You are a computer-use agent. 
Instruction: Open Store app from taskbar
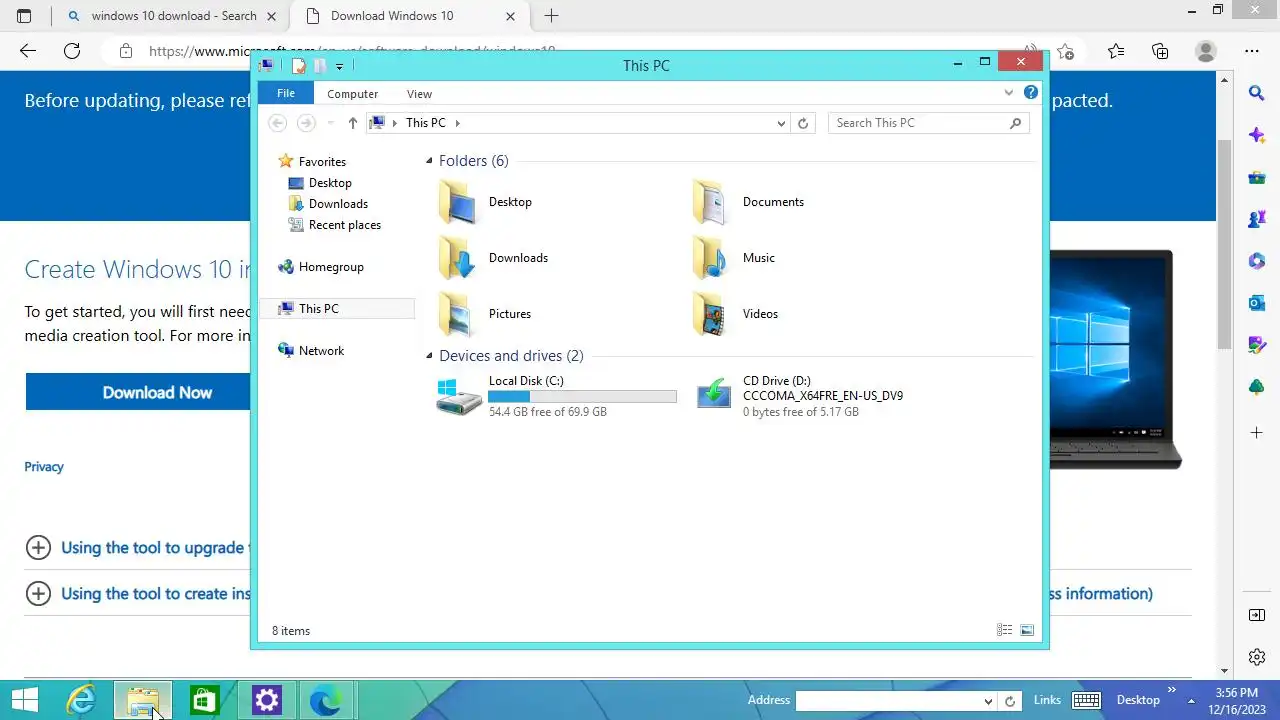coord(204,700)
